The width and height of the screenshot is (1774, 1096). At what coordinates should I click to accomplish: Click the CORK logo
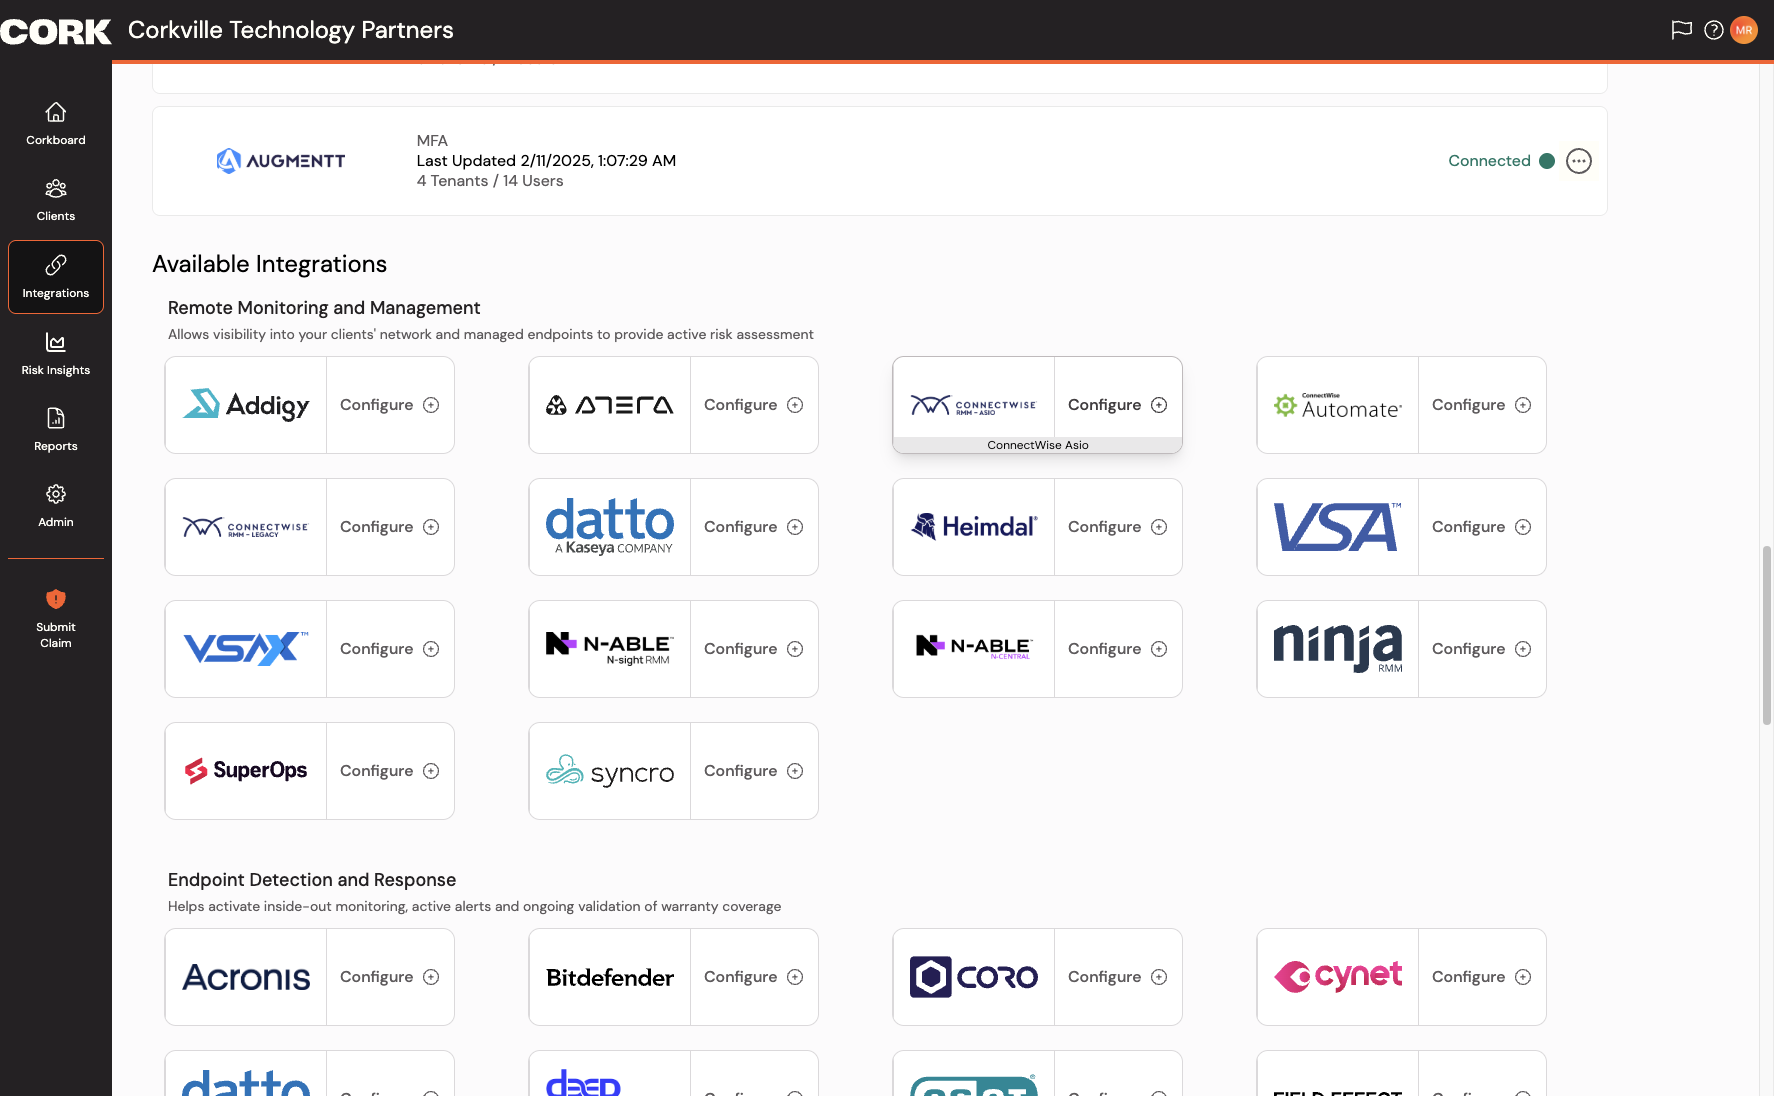[56, 32]
